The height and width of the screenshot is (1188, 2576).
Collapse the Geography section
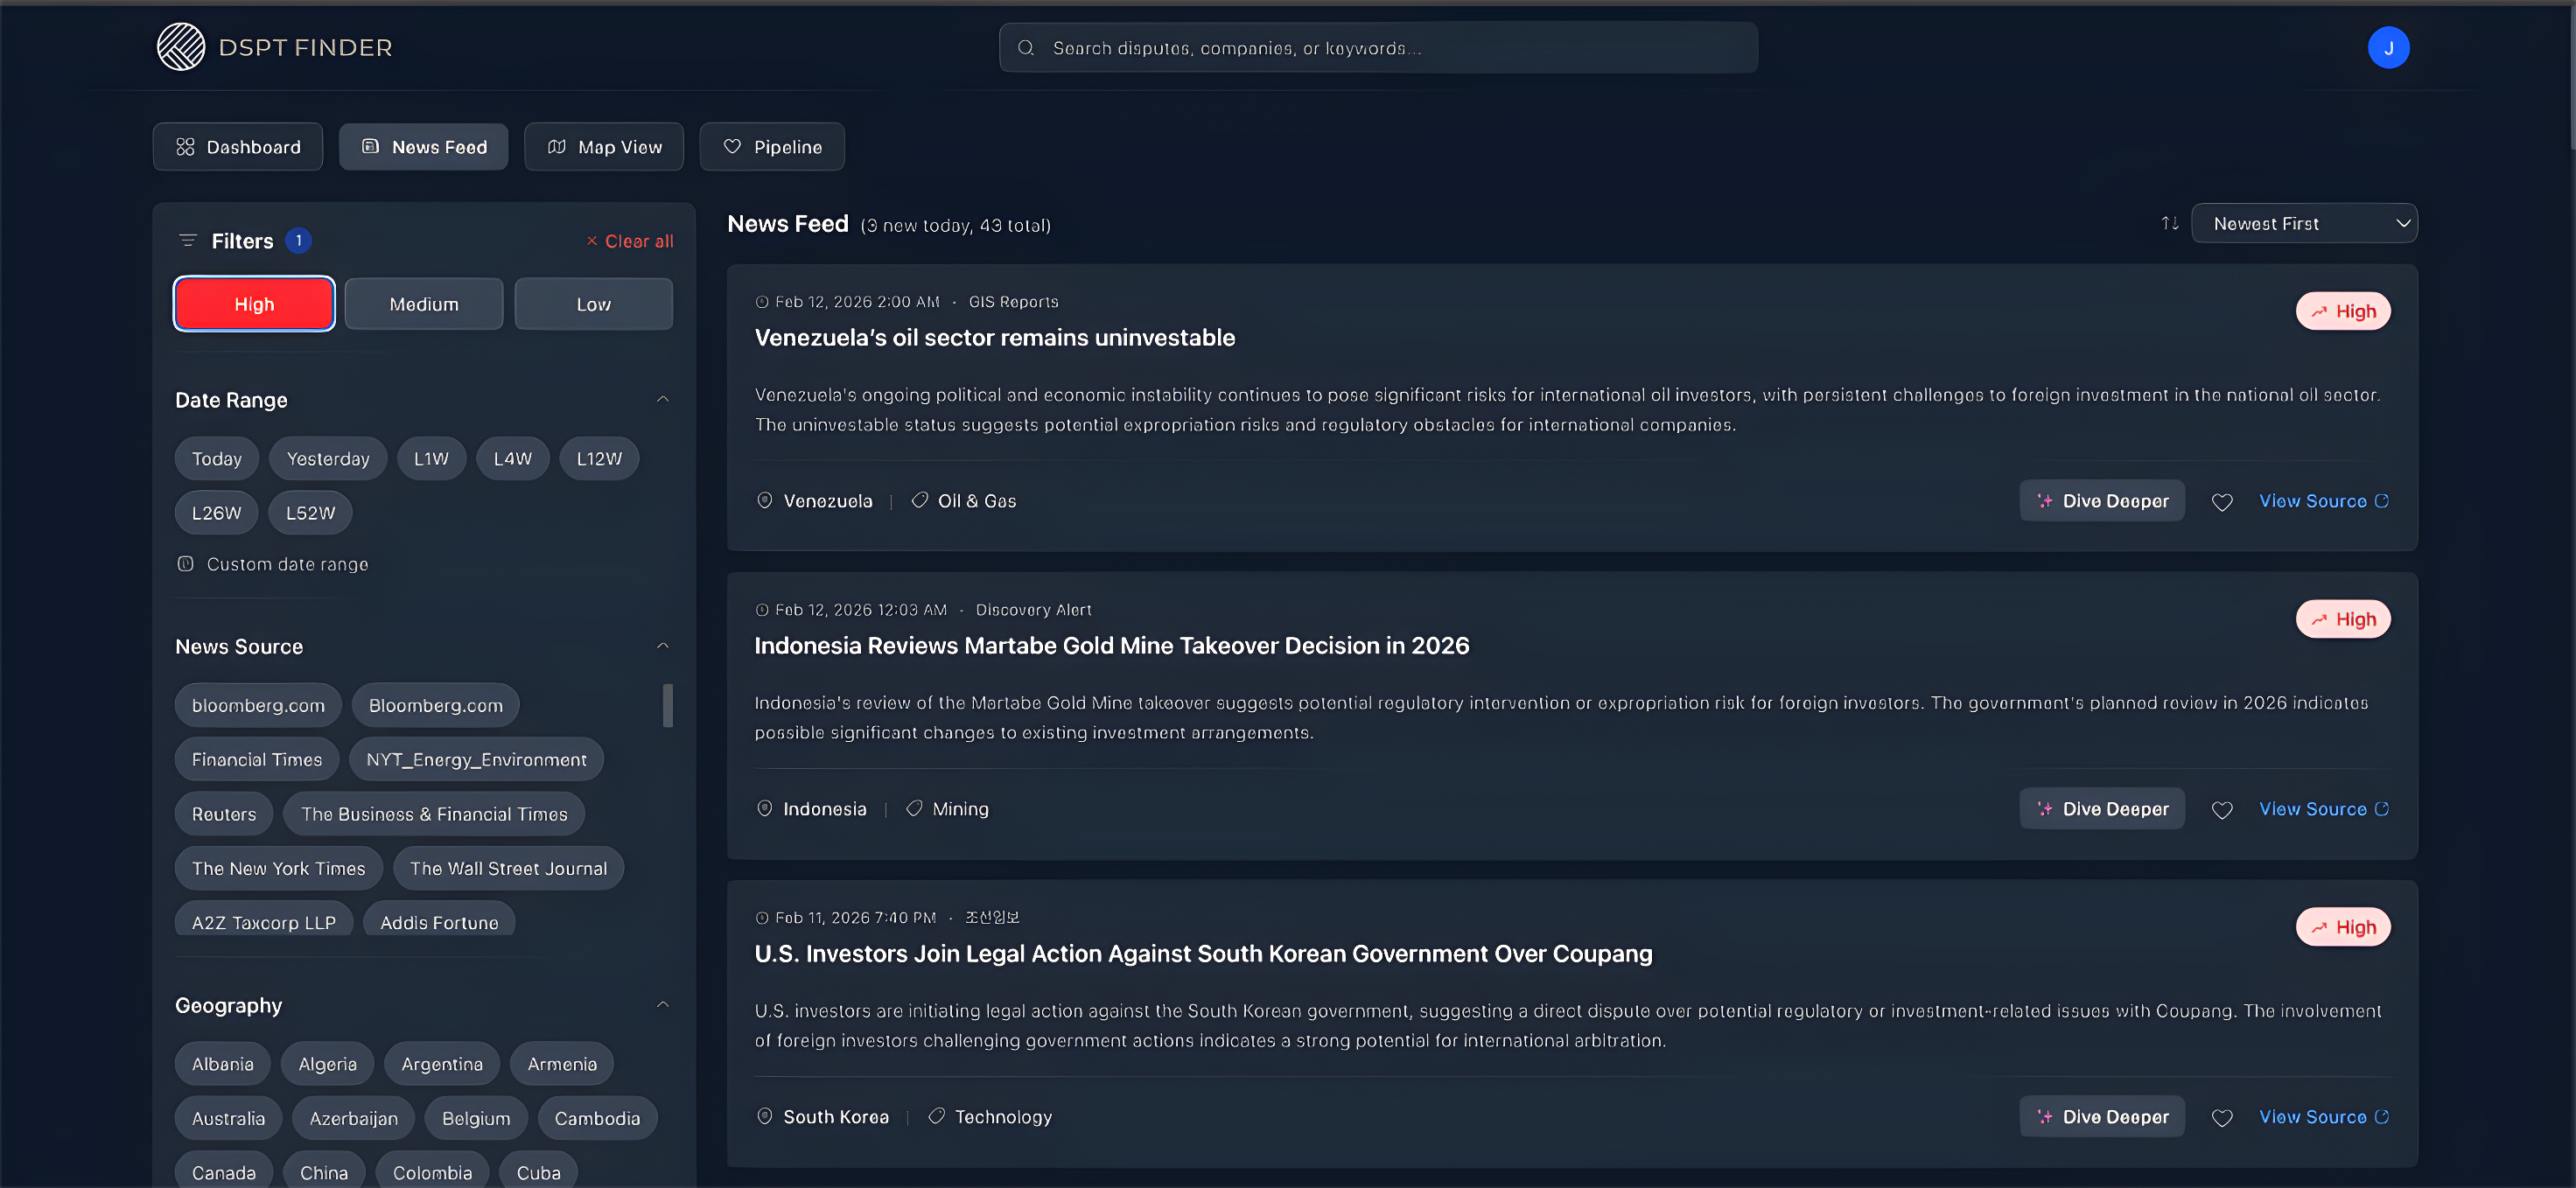click(x=663, y=1003)
